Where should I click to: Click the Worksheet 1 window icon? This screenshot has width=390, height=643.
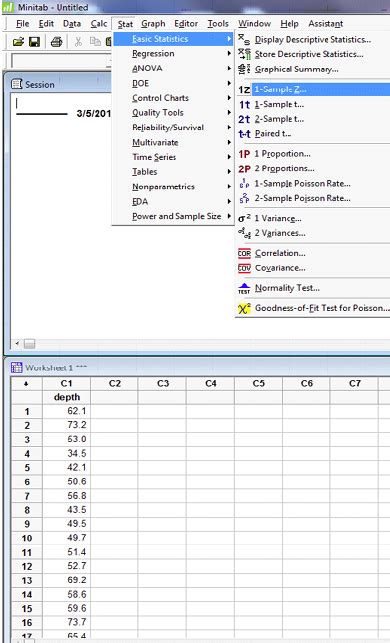coord(17,367)
